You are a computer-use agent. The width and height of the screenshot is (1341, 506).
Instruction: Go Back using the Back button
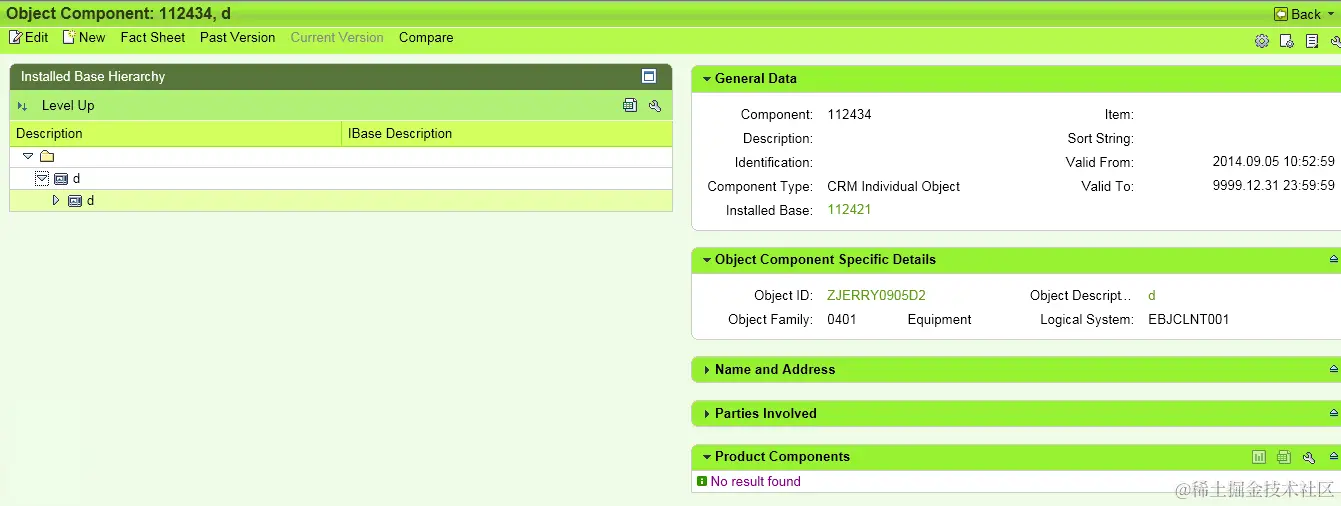(x=1297, y=14)
